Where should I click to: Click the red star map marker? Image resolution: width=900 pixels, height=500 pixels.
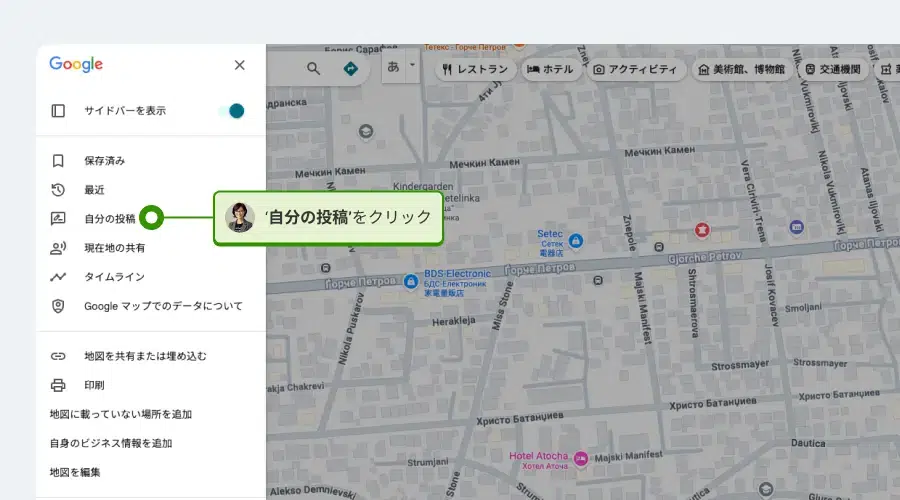pyautogui.click(x=701, y=230)
